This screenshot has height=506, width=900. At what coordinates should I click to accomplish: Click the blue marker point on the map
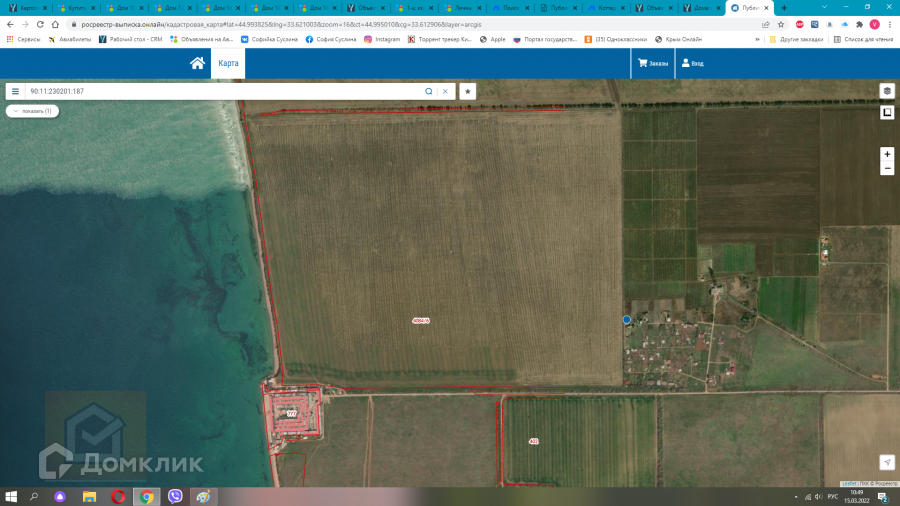coord(627,320)
